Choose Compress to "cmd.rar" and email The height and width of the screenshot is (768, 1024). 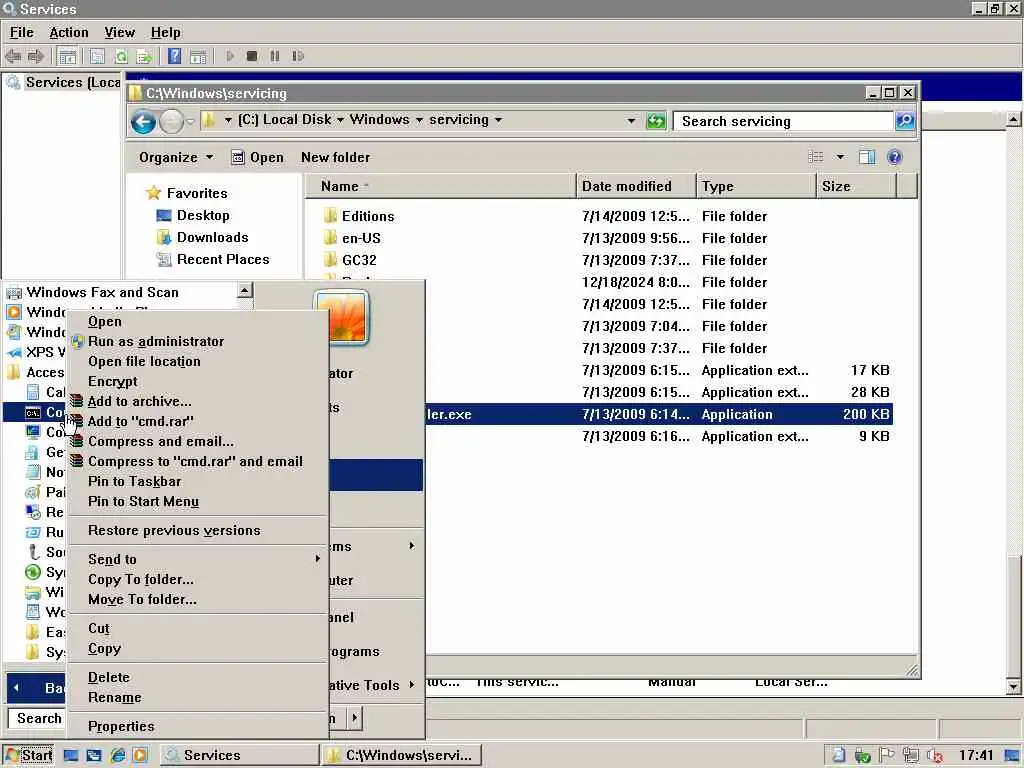click(197, 462)
